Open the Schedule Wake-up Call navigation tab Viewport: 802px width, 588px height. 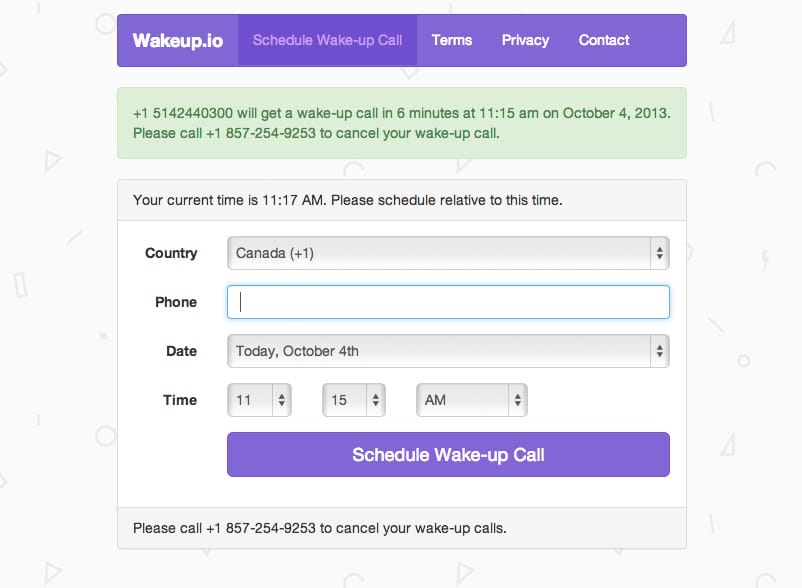[x=328, y=40]
